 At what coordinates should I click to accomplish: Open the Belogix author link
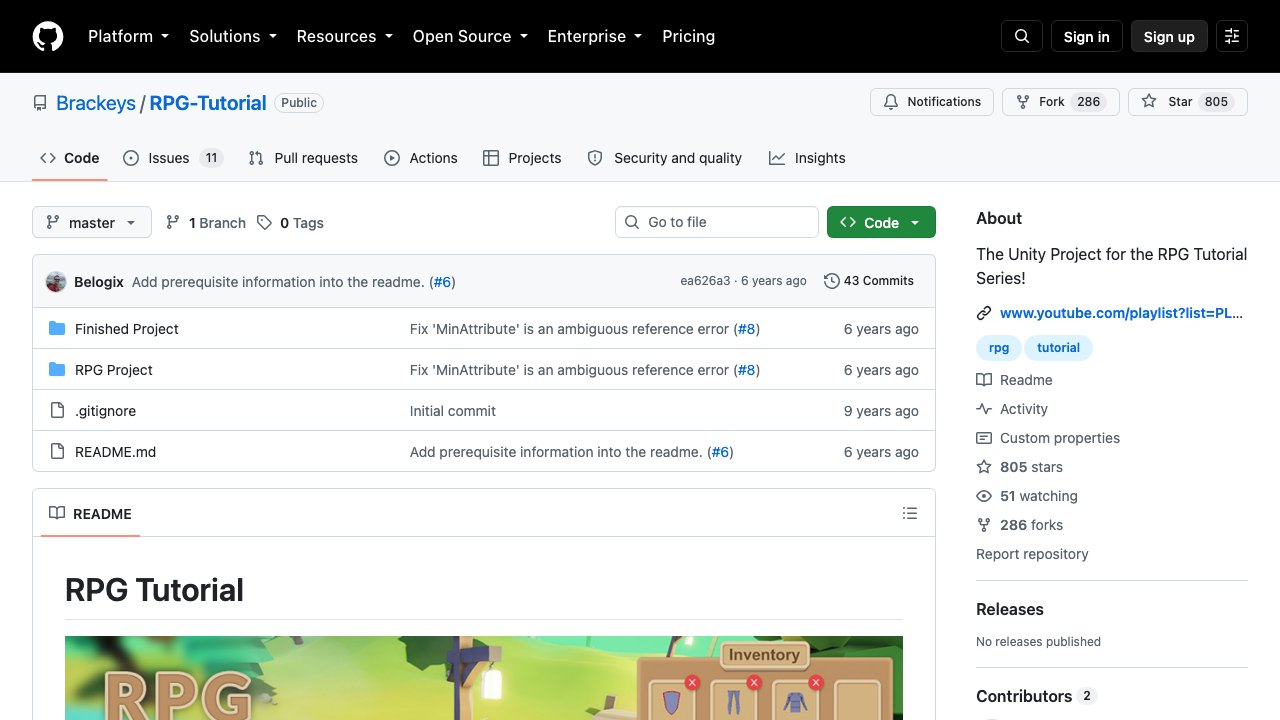[x=99, y=282]
